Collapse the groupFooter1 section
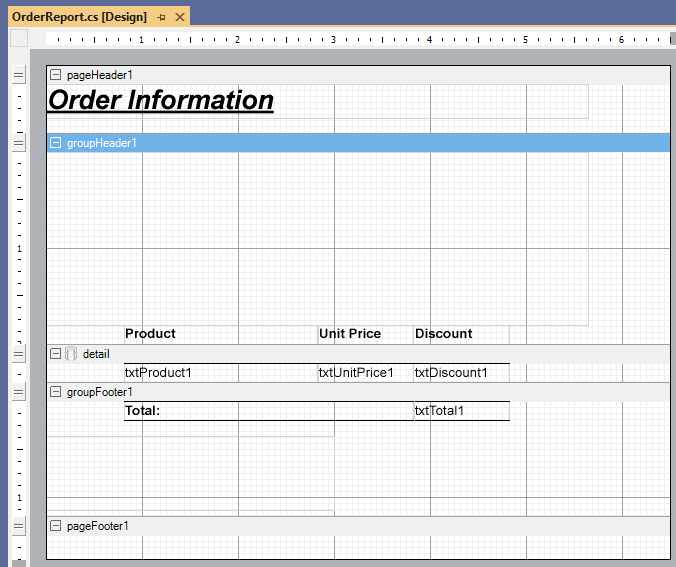Image resolution: width=676 pixels, height=567 pixels. [x=55, y=392]
